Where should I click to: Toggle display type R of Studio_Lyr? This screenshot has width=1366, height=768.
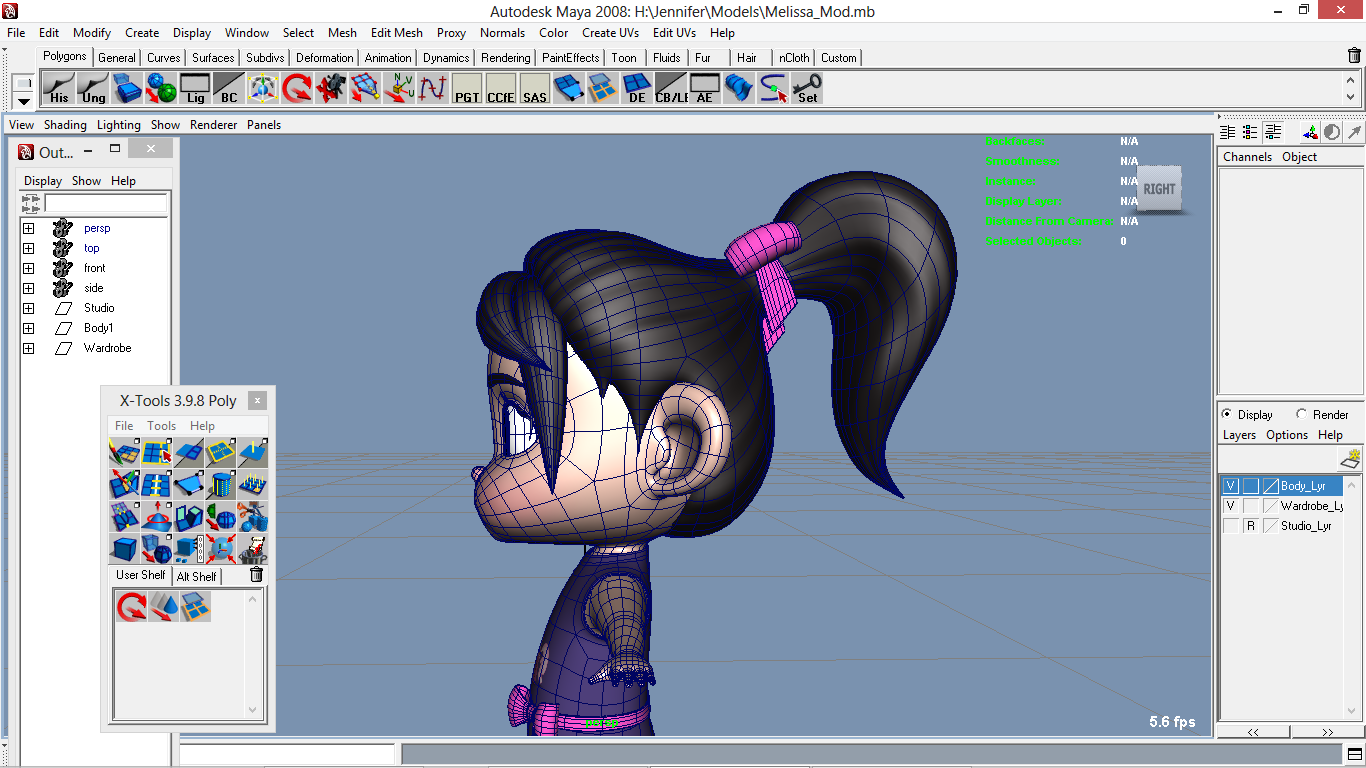pos(1250,526)
